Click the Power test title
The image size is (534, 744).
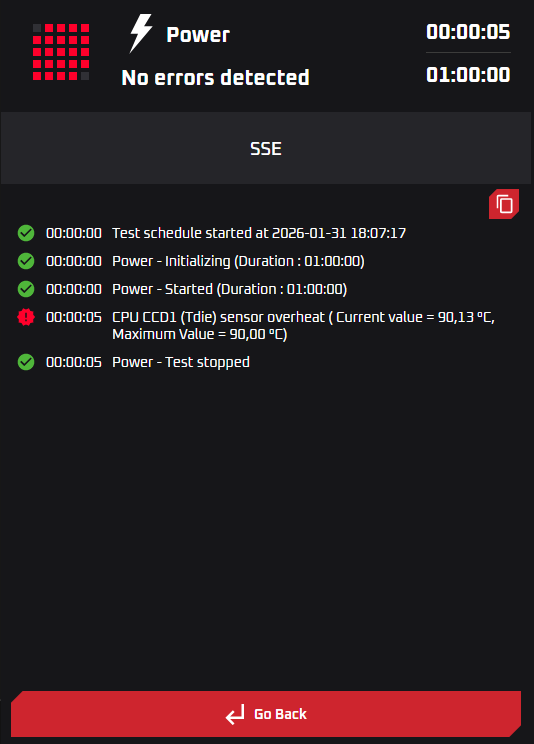tap(198, 35)
